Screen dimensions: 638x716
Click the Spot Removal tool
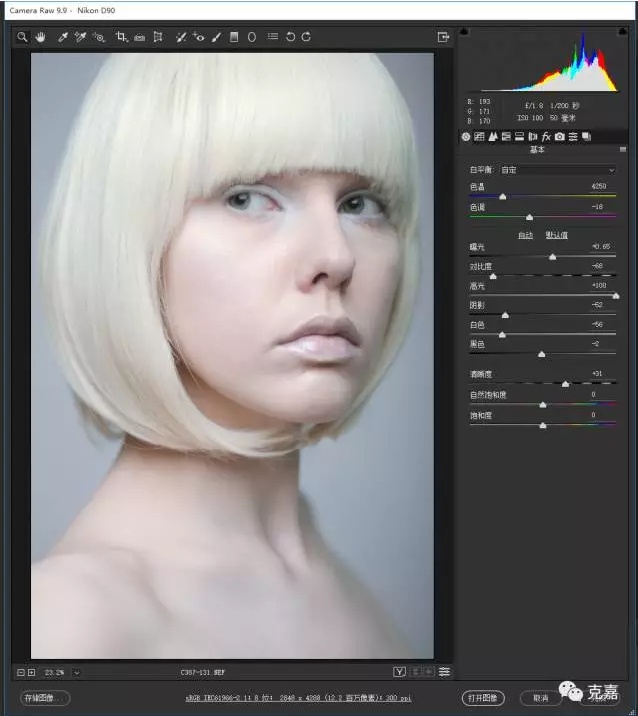[x=181, y=37]
